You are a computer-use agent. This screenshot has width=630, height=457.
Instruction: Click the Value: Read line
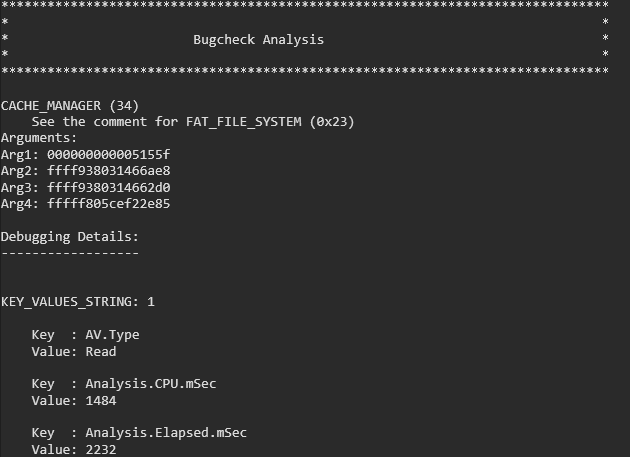tap(74, 351)
